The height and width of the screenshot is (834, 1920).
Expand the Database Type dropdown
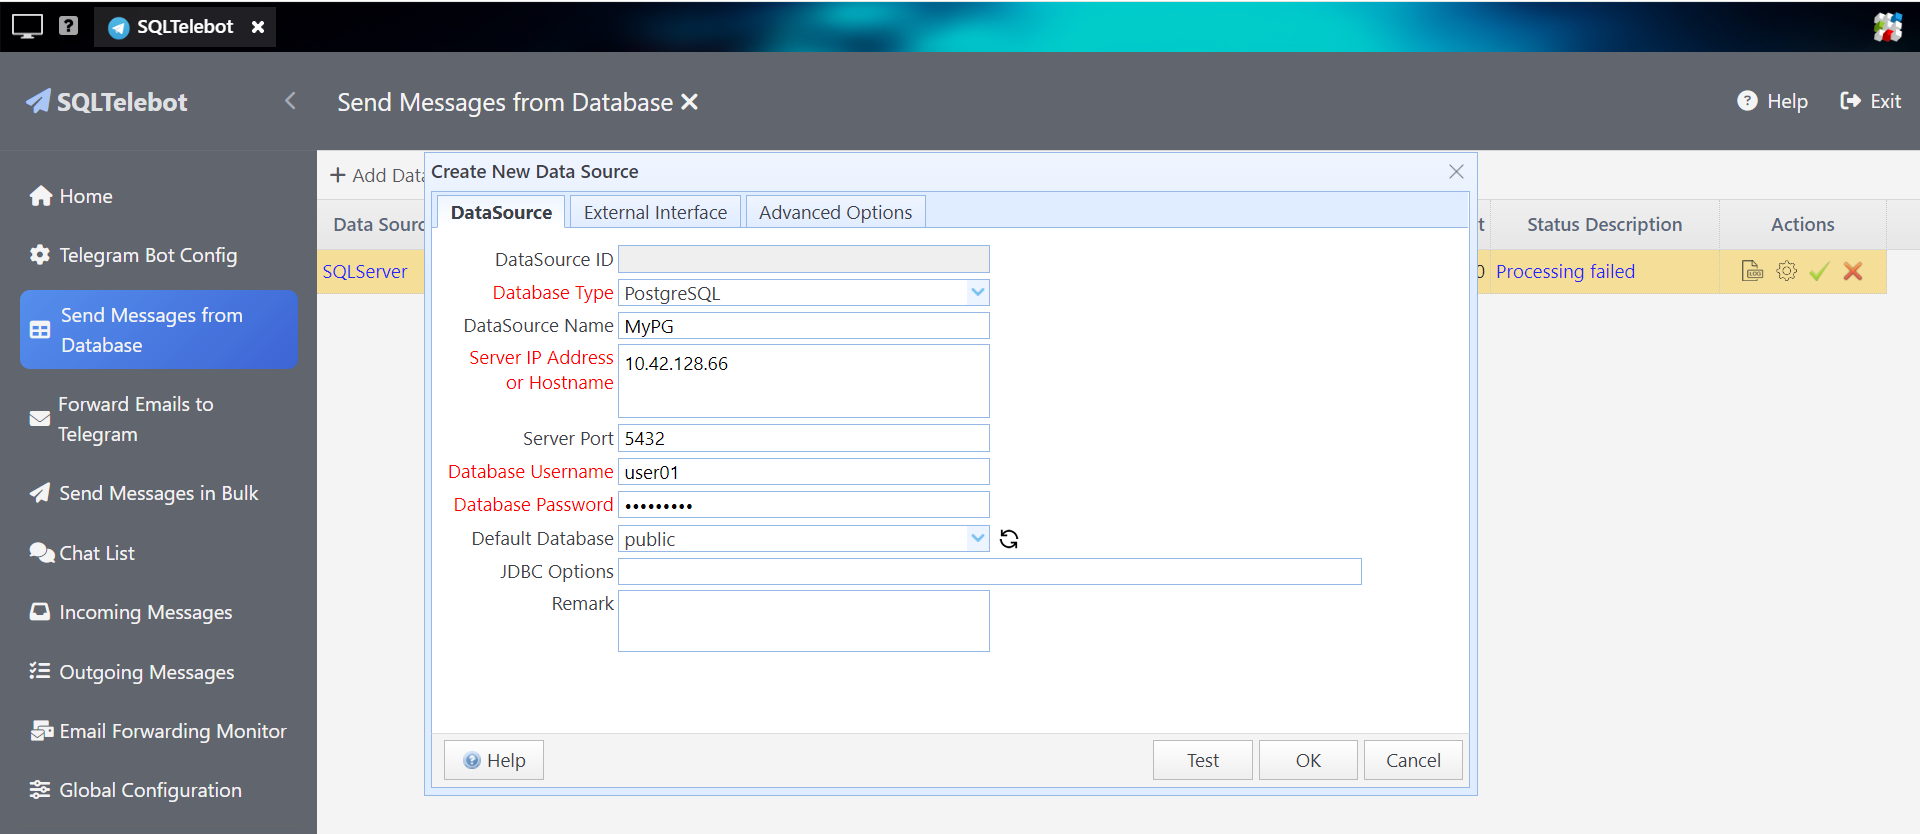(x=977, y=292)
